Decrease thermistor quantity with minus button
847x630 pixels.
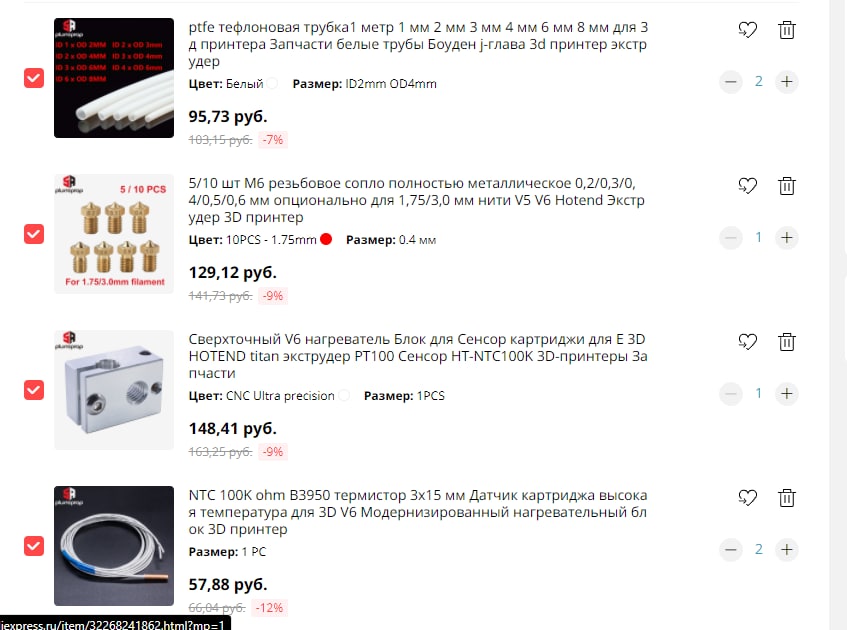click(730, 549)
